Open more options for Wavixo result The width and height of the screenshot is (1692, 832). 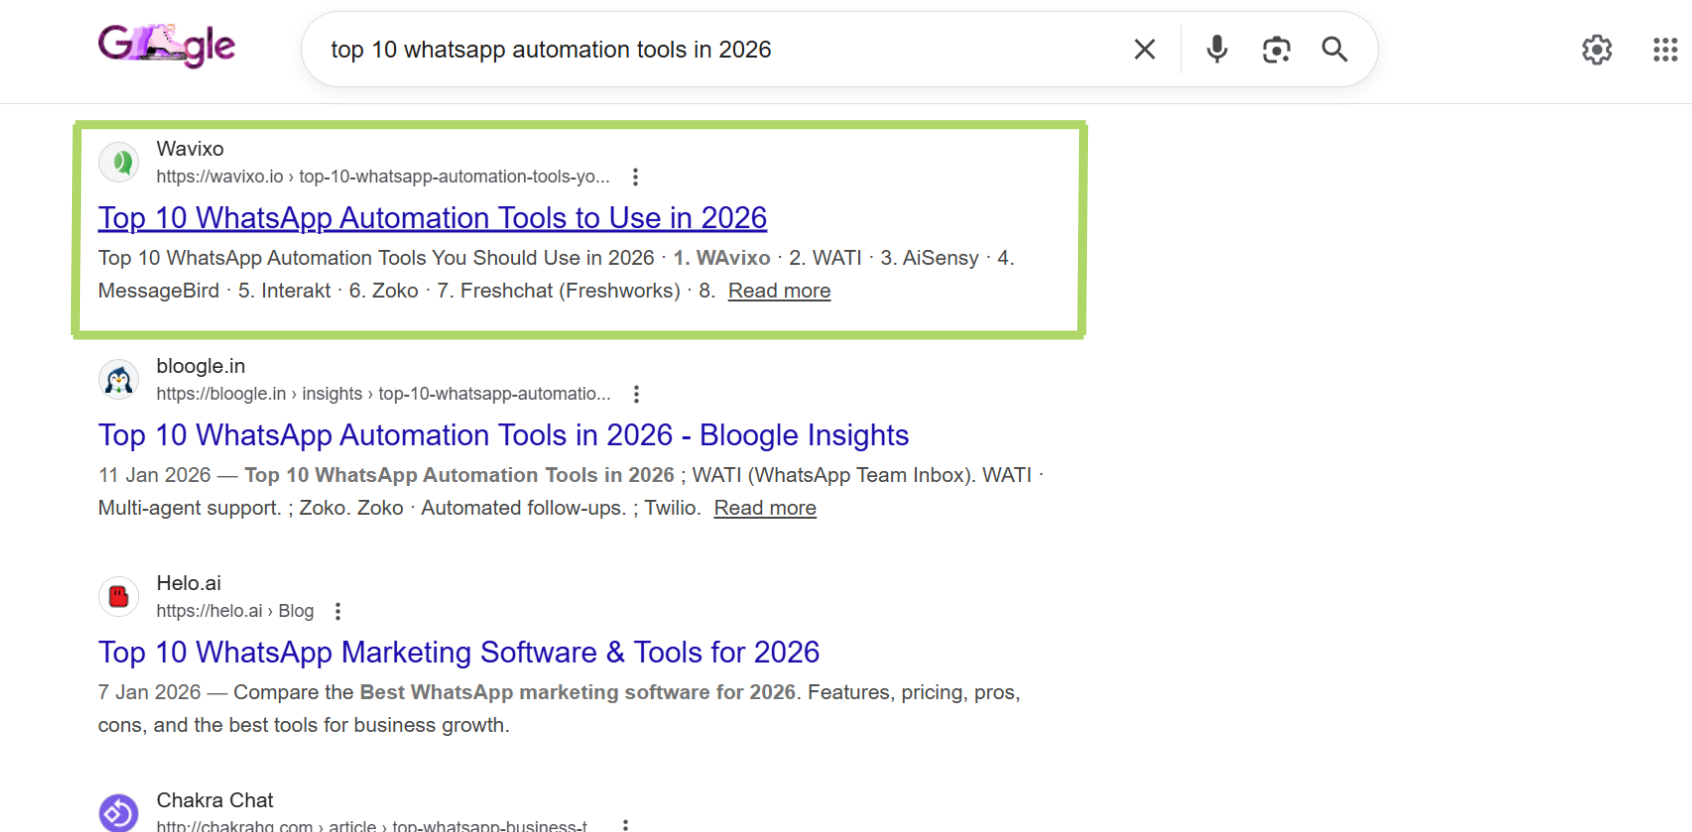(635, 177)
